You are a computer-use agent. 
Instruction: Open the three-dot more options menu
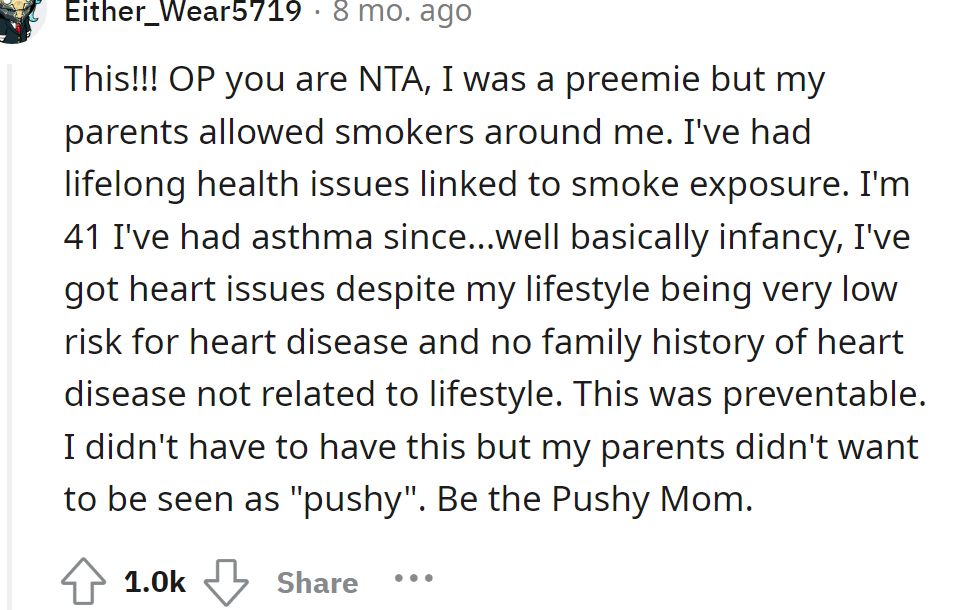point(413,580)
